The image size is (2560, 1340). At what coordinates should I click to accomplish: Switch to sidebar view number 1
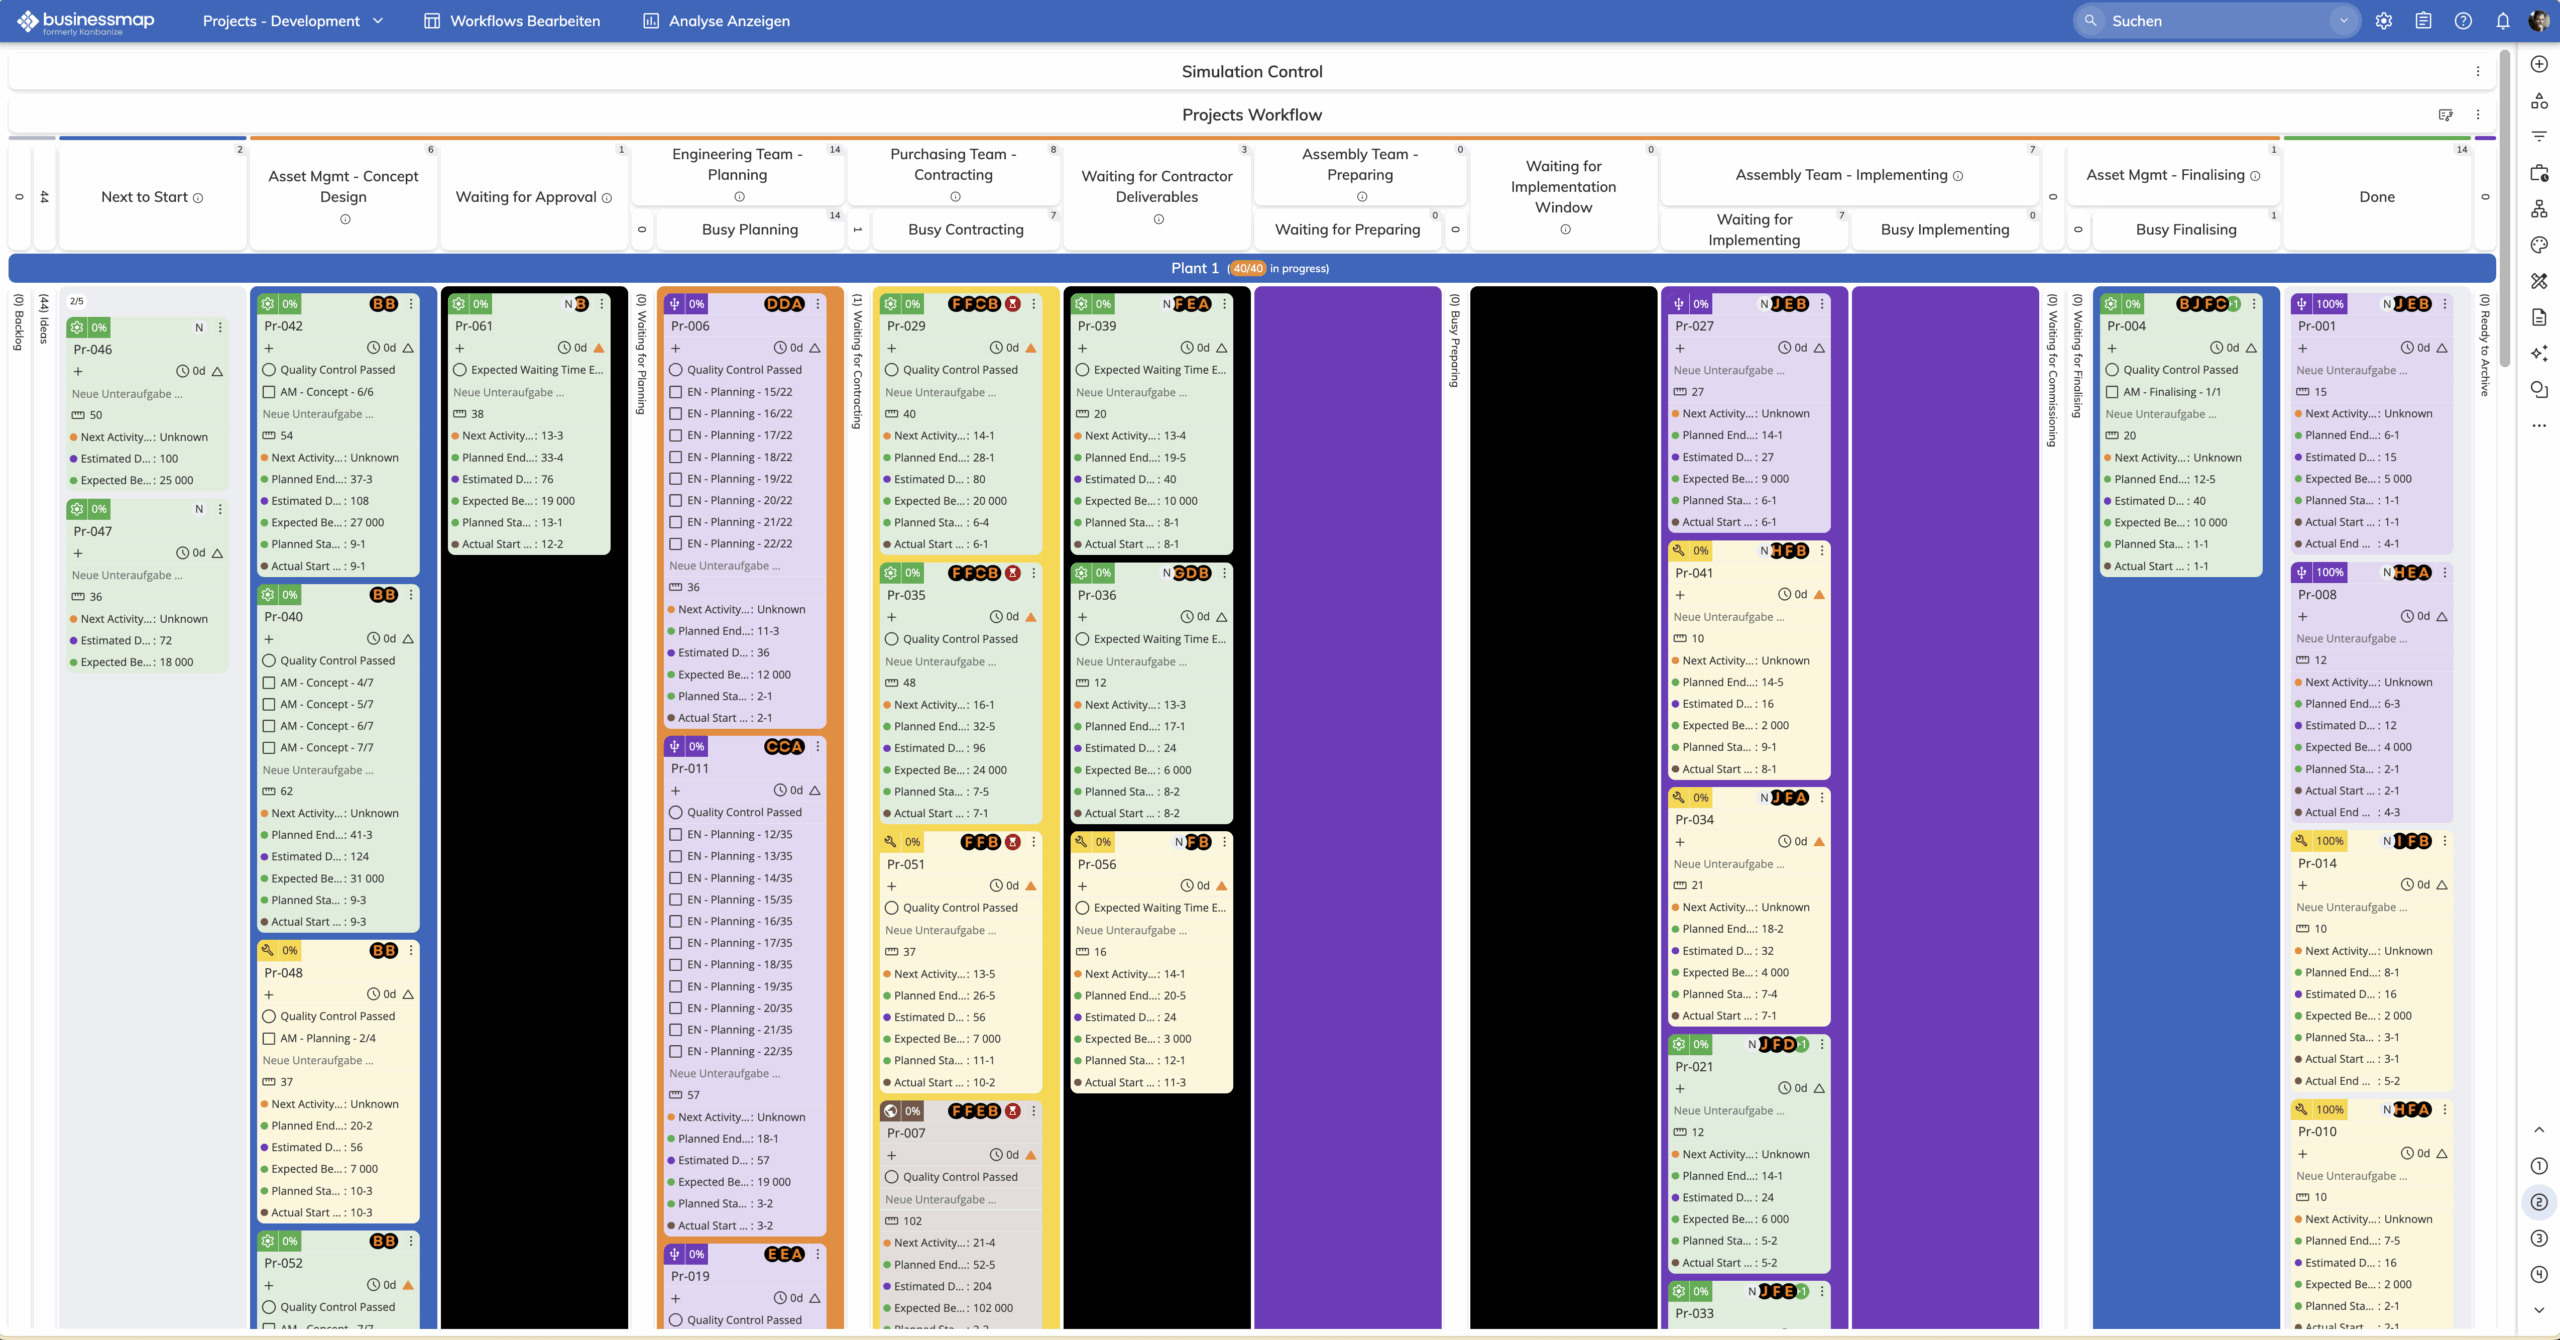tap(2539, 1166)
